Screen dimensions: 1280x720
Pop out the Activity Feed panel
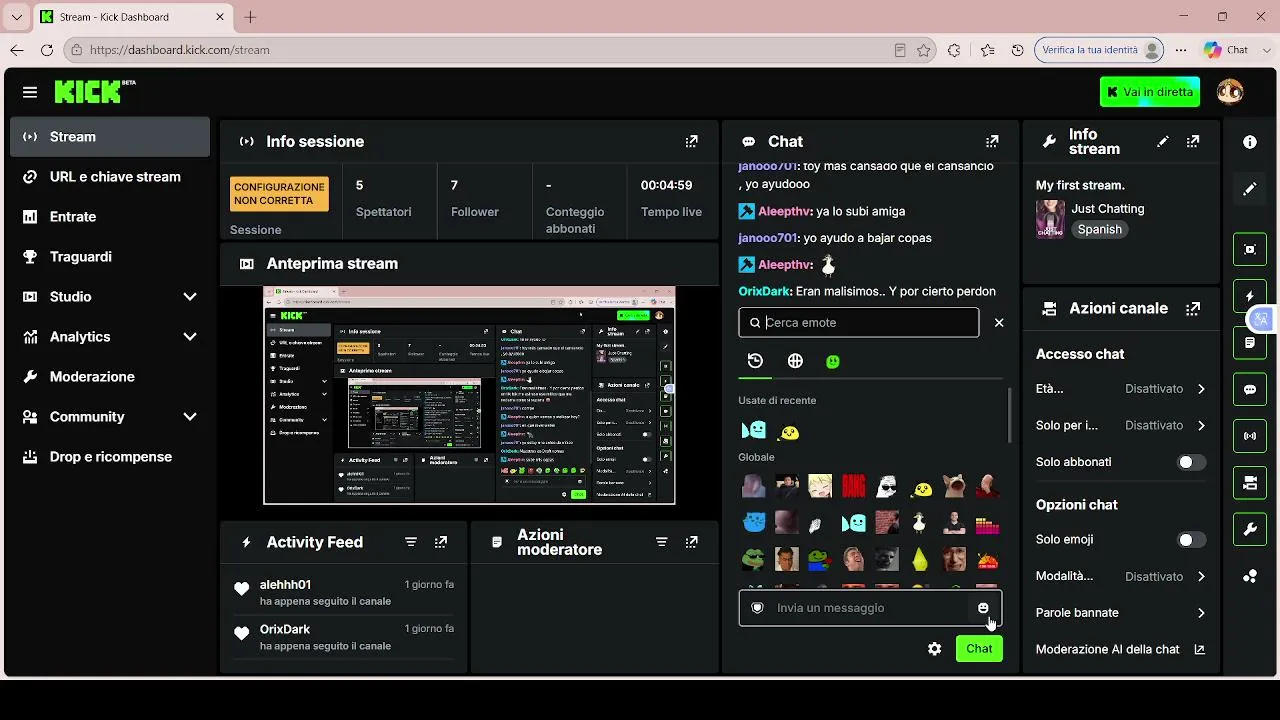[x=441, y=542]
